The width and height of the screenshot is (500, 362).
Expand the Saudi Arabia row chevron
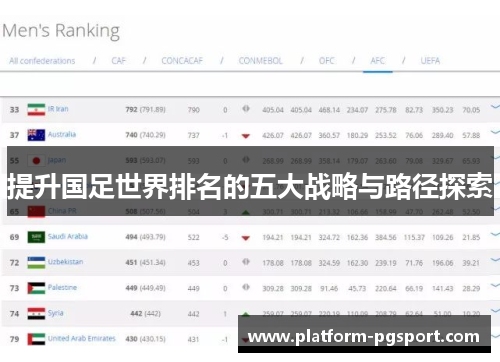tap(495, 234)
